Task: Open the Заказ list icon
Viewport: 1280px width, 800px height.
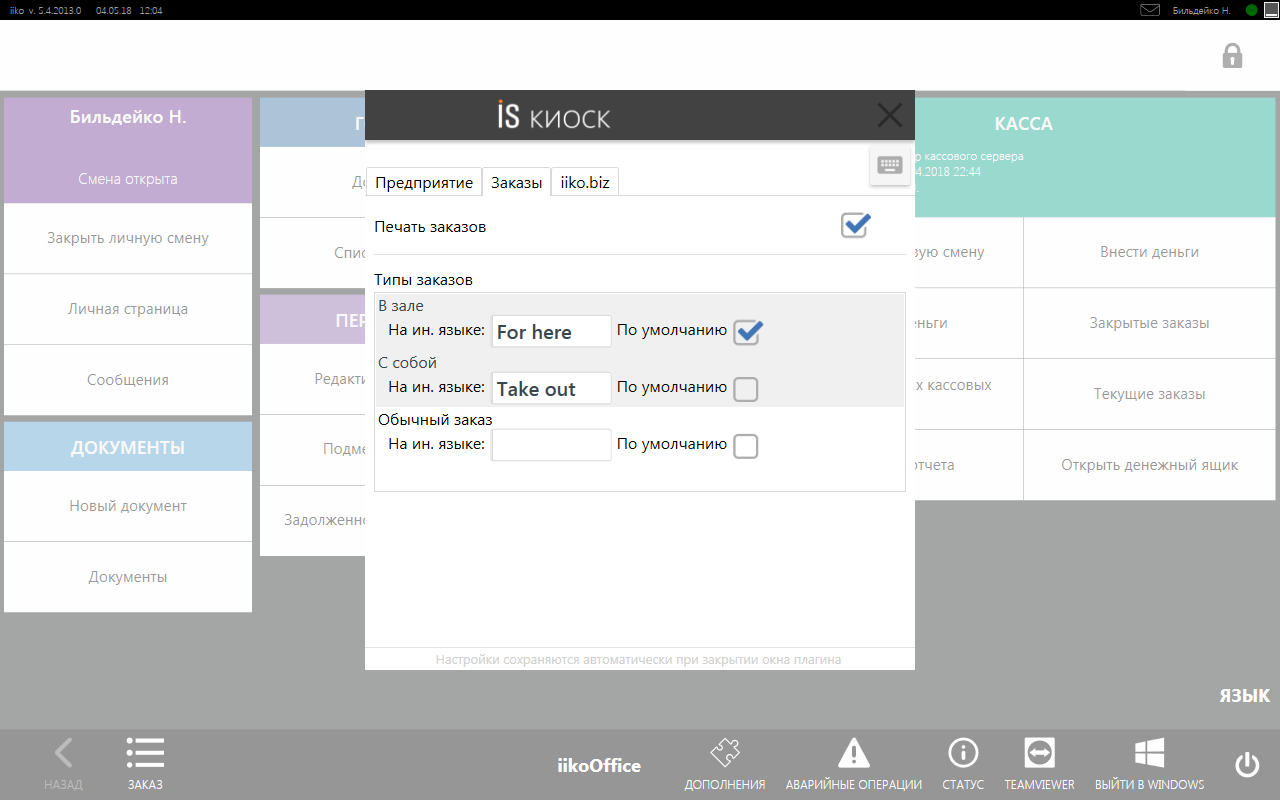Action: [145, 765]
